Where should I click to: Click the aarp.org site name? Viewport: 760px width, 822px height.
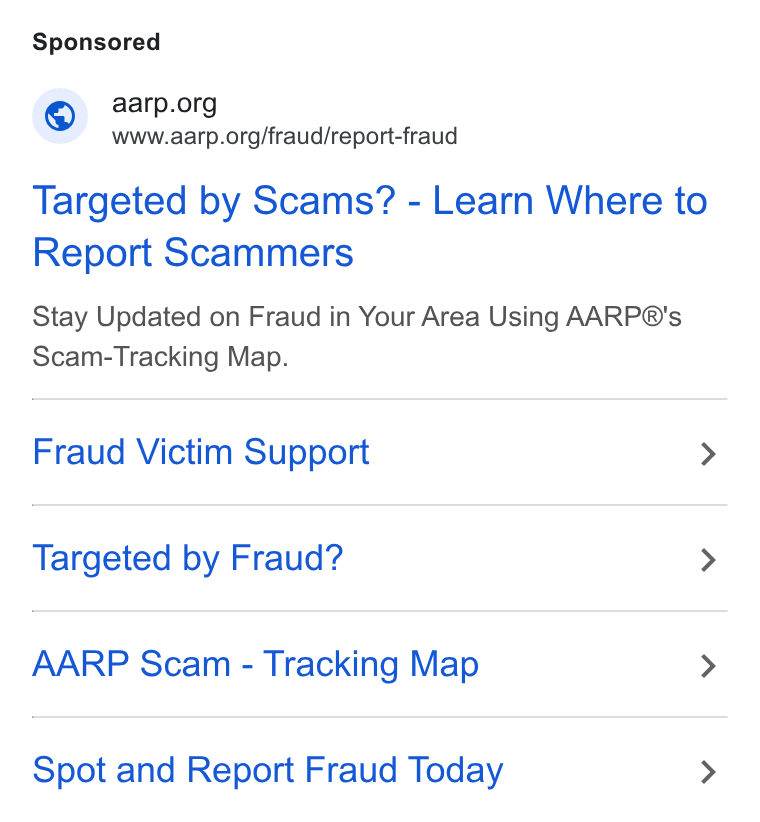[164, 103]
